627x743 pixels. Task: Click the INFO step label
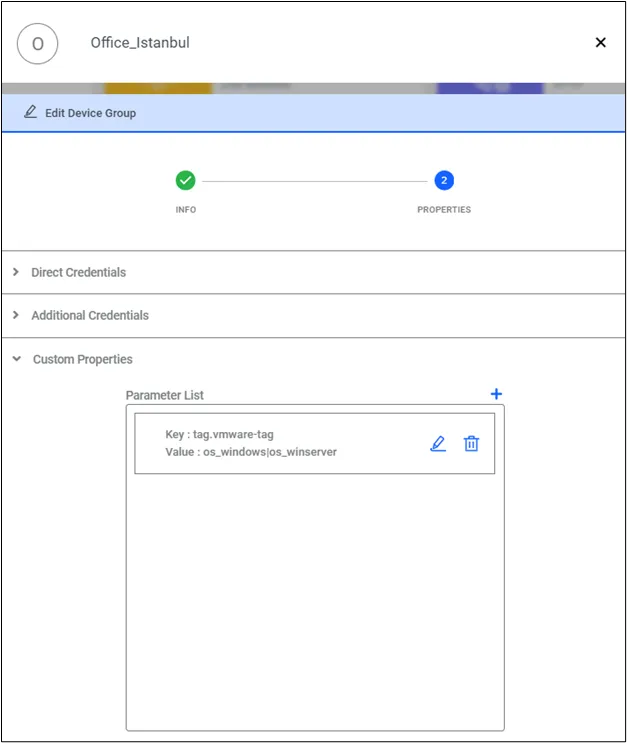point(186,209)
